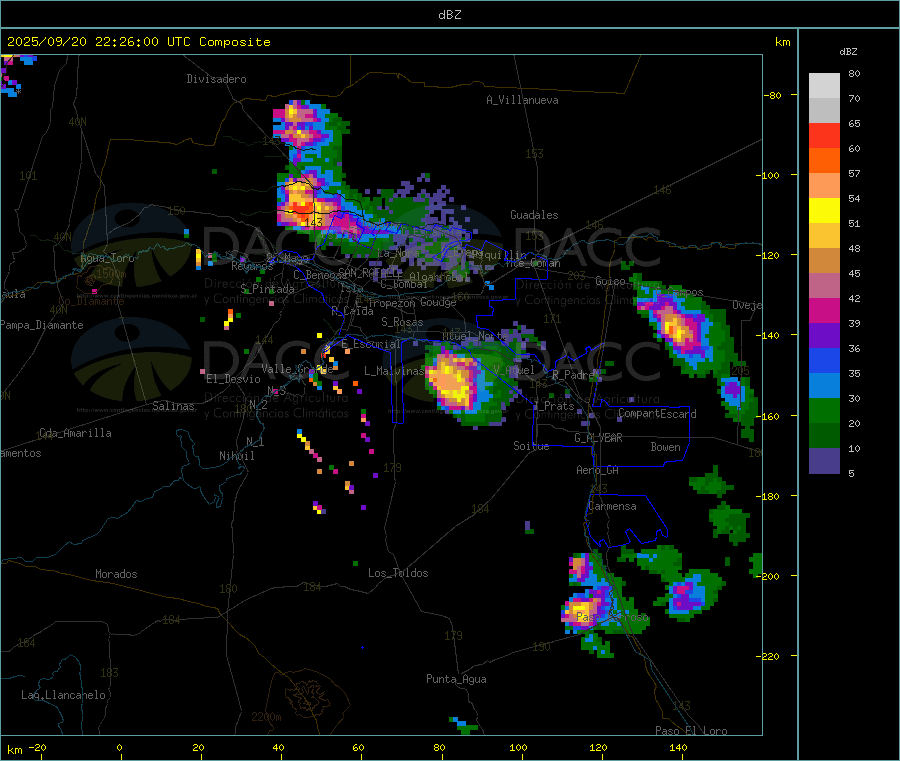Click the '0' km tick on bottom axis
Viewport: 900px width, 761px height.
tap(119, 748)
